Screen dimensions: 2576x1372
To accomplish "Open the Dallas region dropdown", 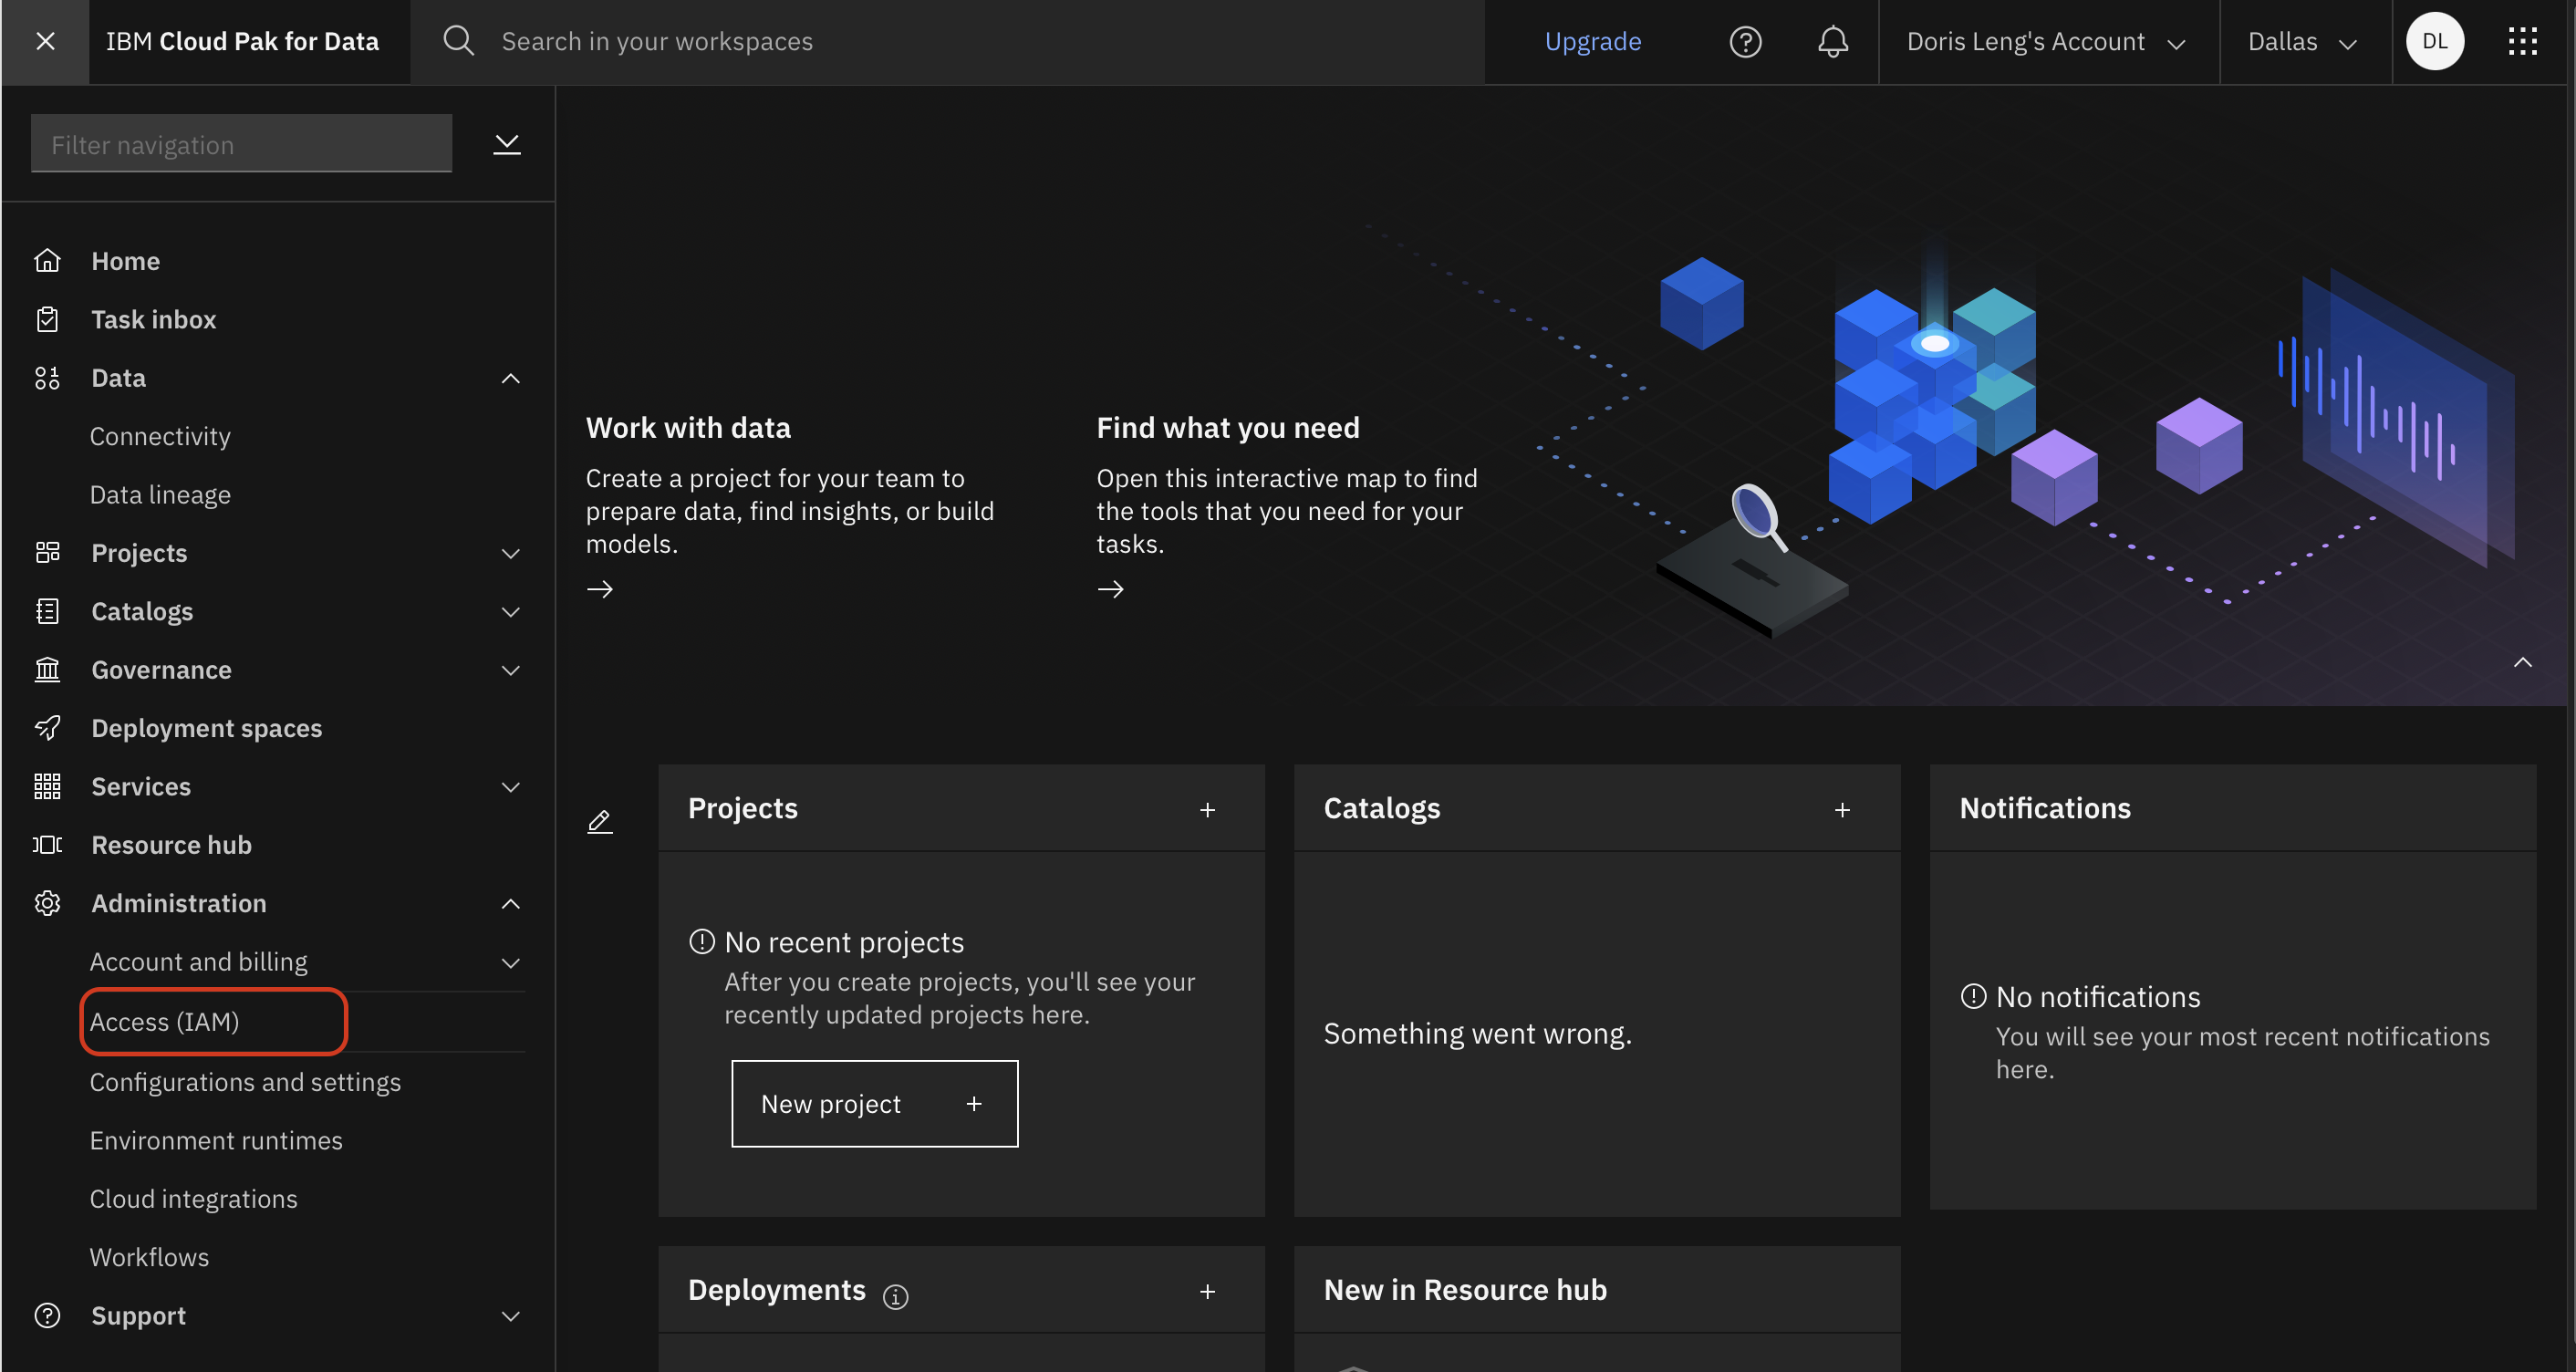I will tap(2304, 41).
